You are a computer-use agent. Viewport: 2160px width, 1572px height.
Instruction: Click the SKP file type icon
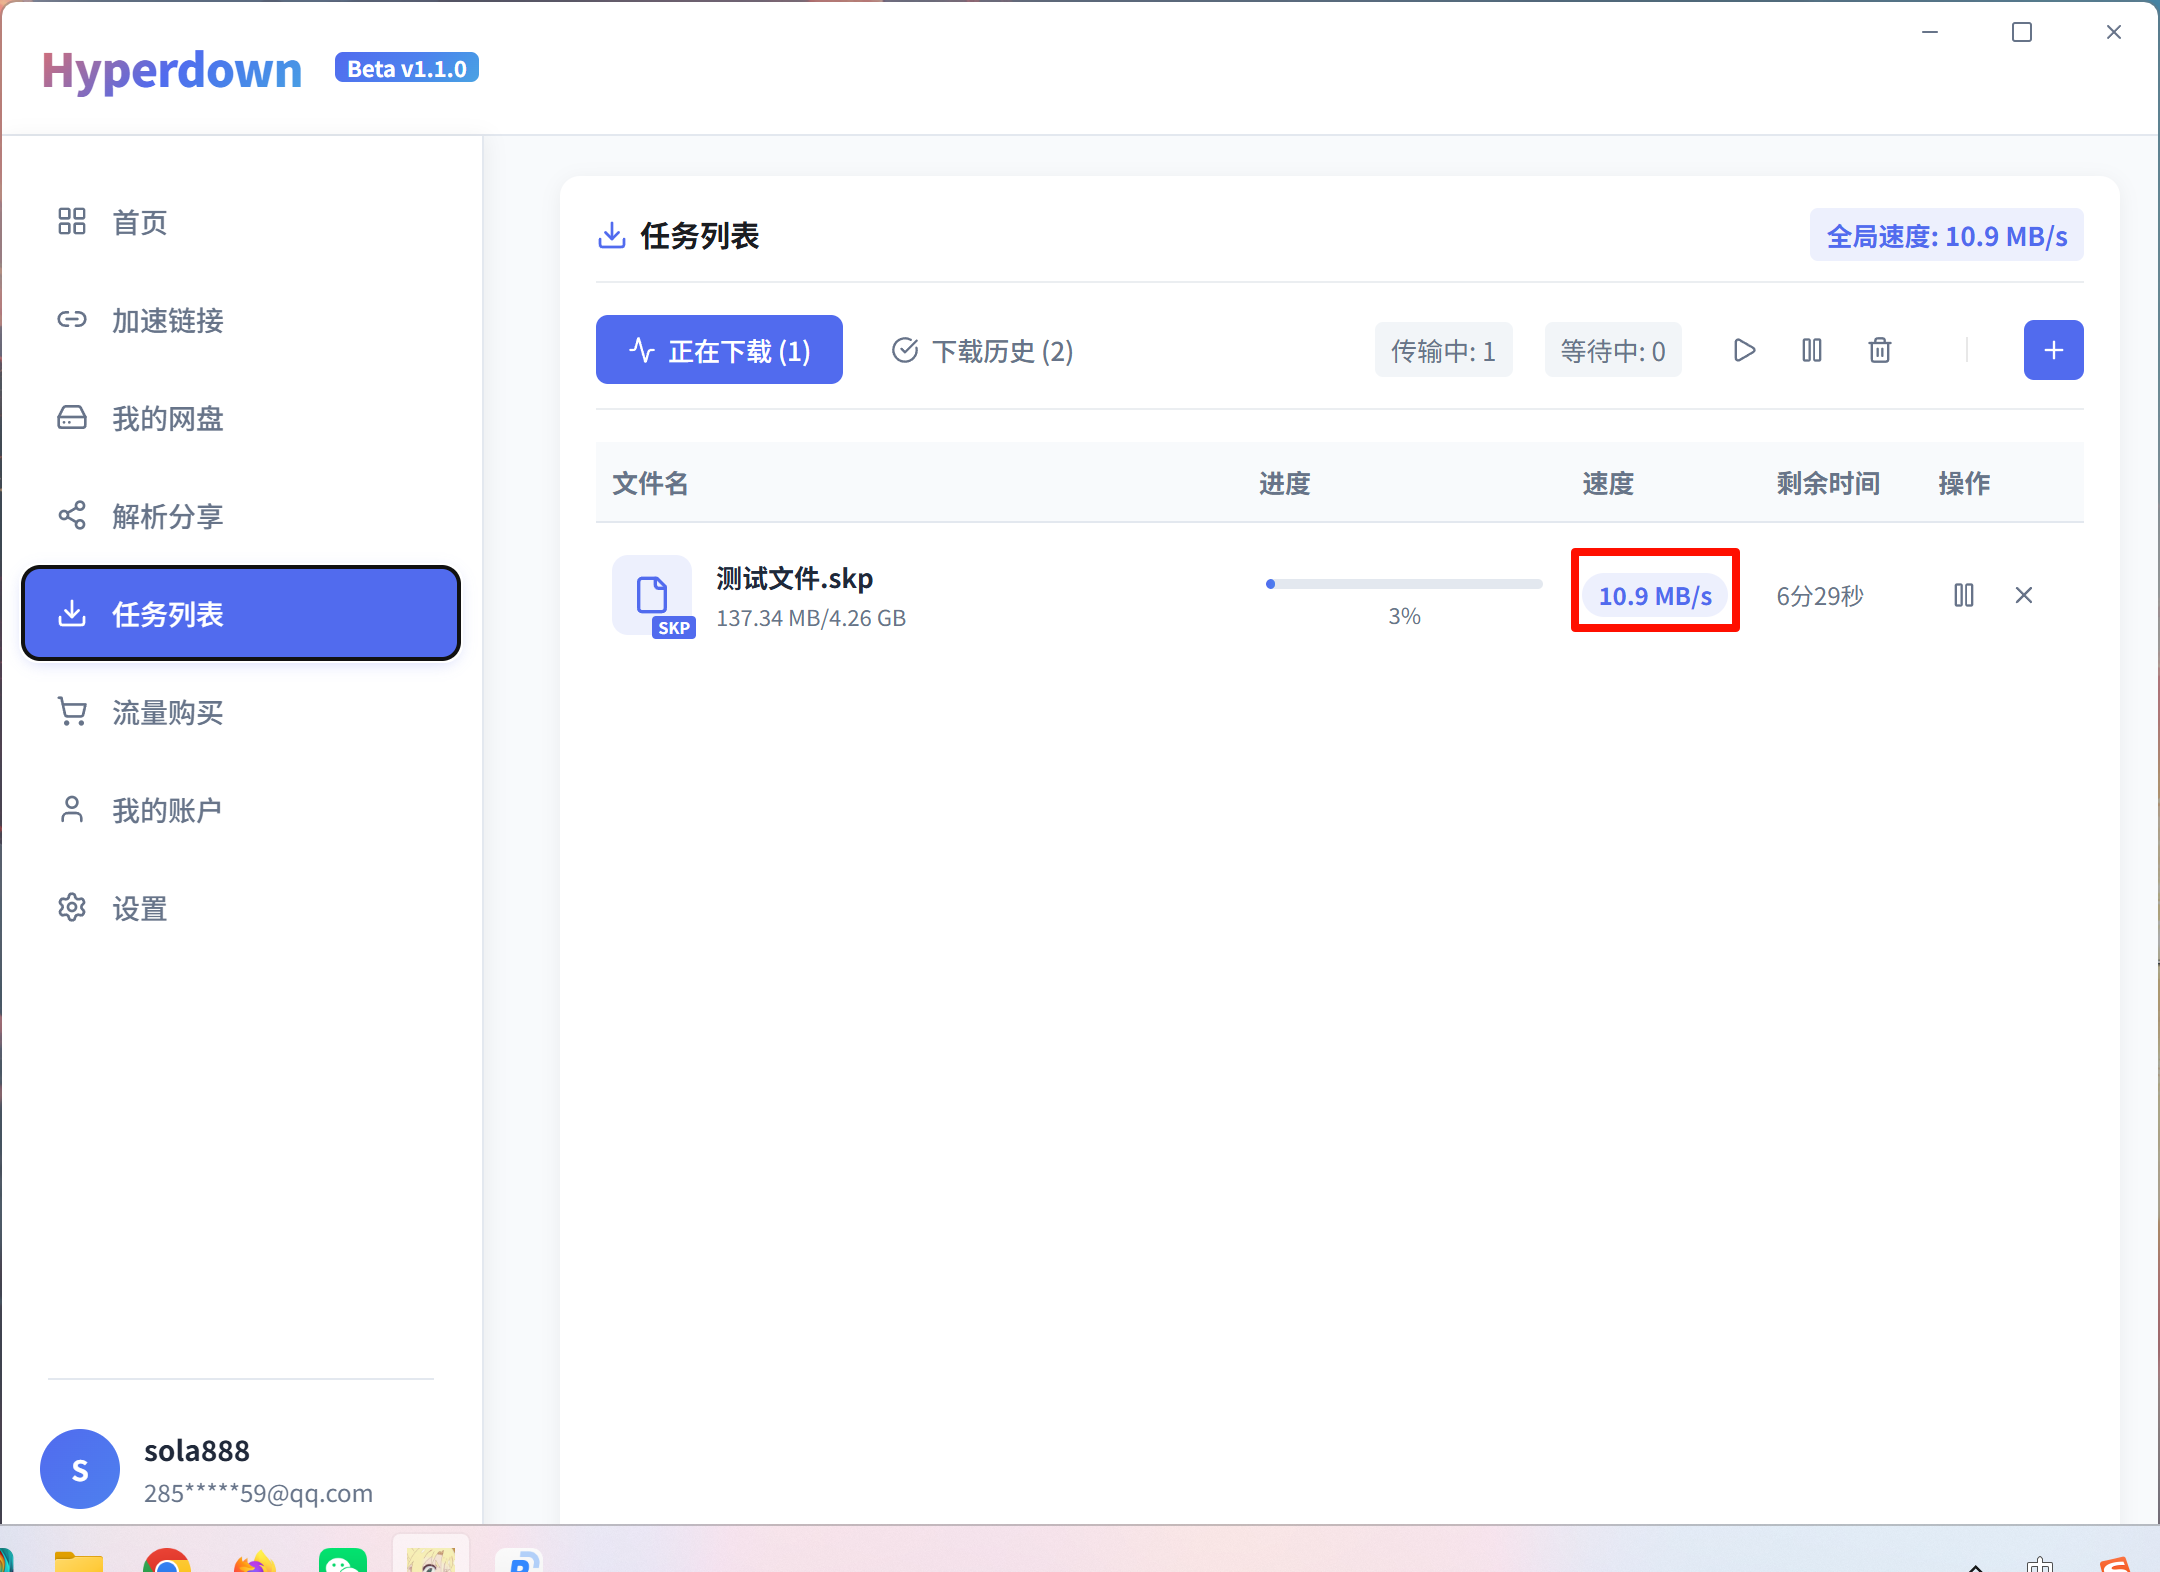coord(653,596)
